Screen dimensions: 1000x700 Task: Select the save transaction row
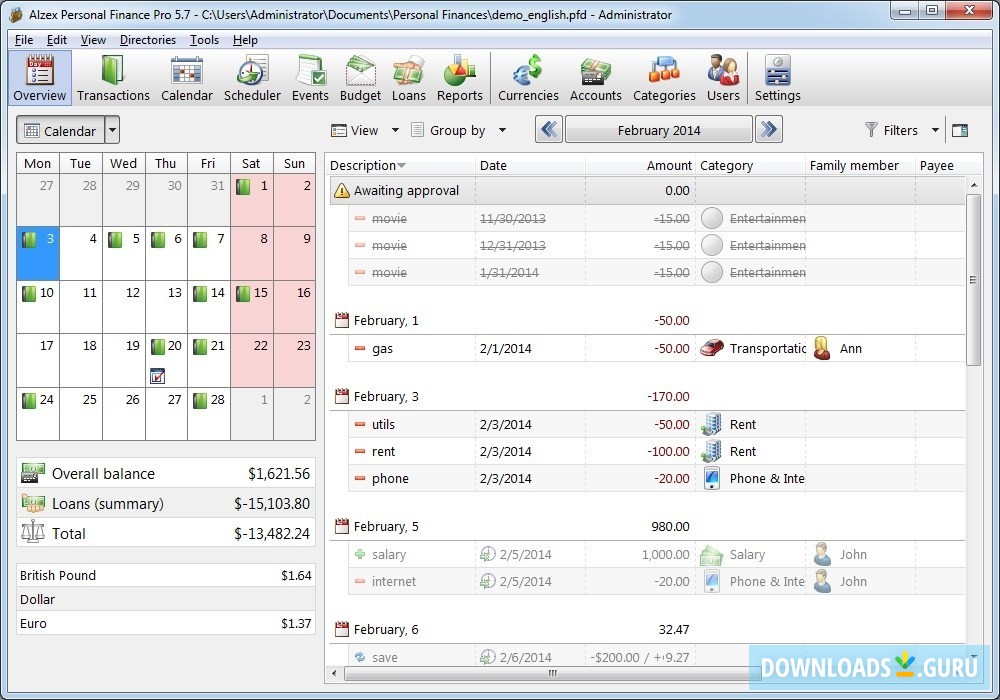[657, 657]
